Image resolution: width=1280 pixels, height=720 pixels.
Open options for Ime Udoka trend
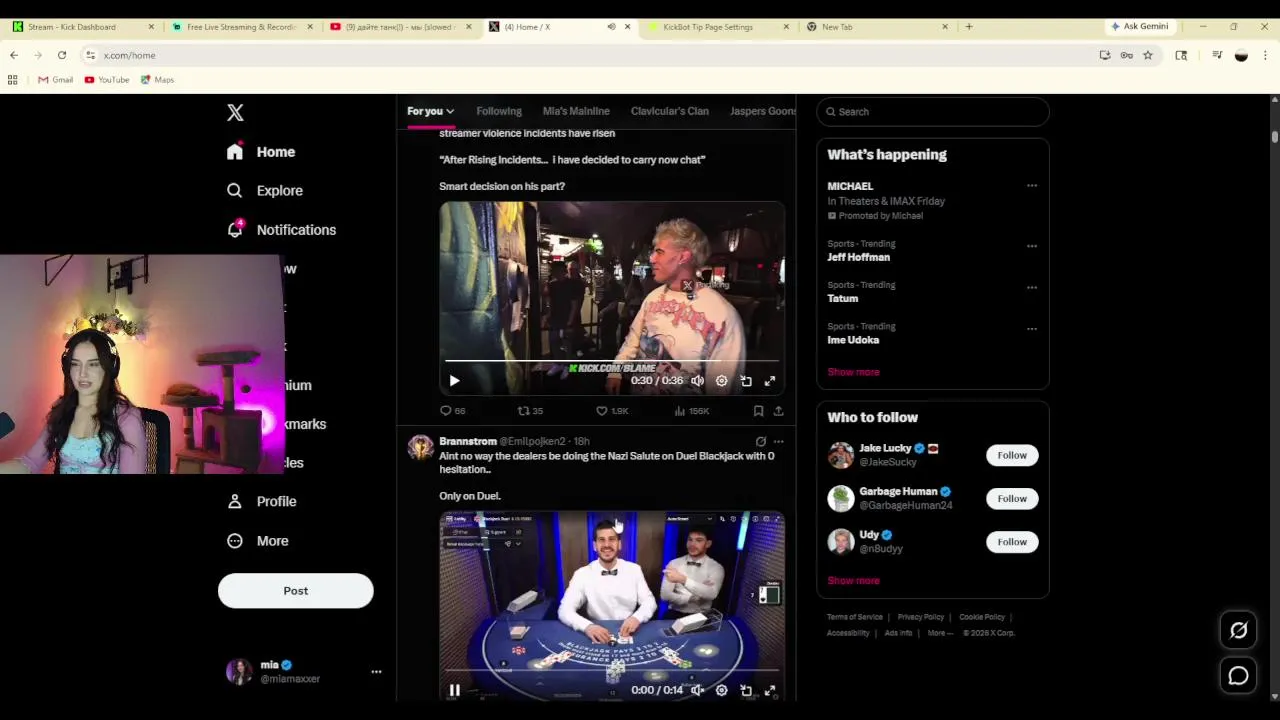pos(1032,329)
